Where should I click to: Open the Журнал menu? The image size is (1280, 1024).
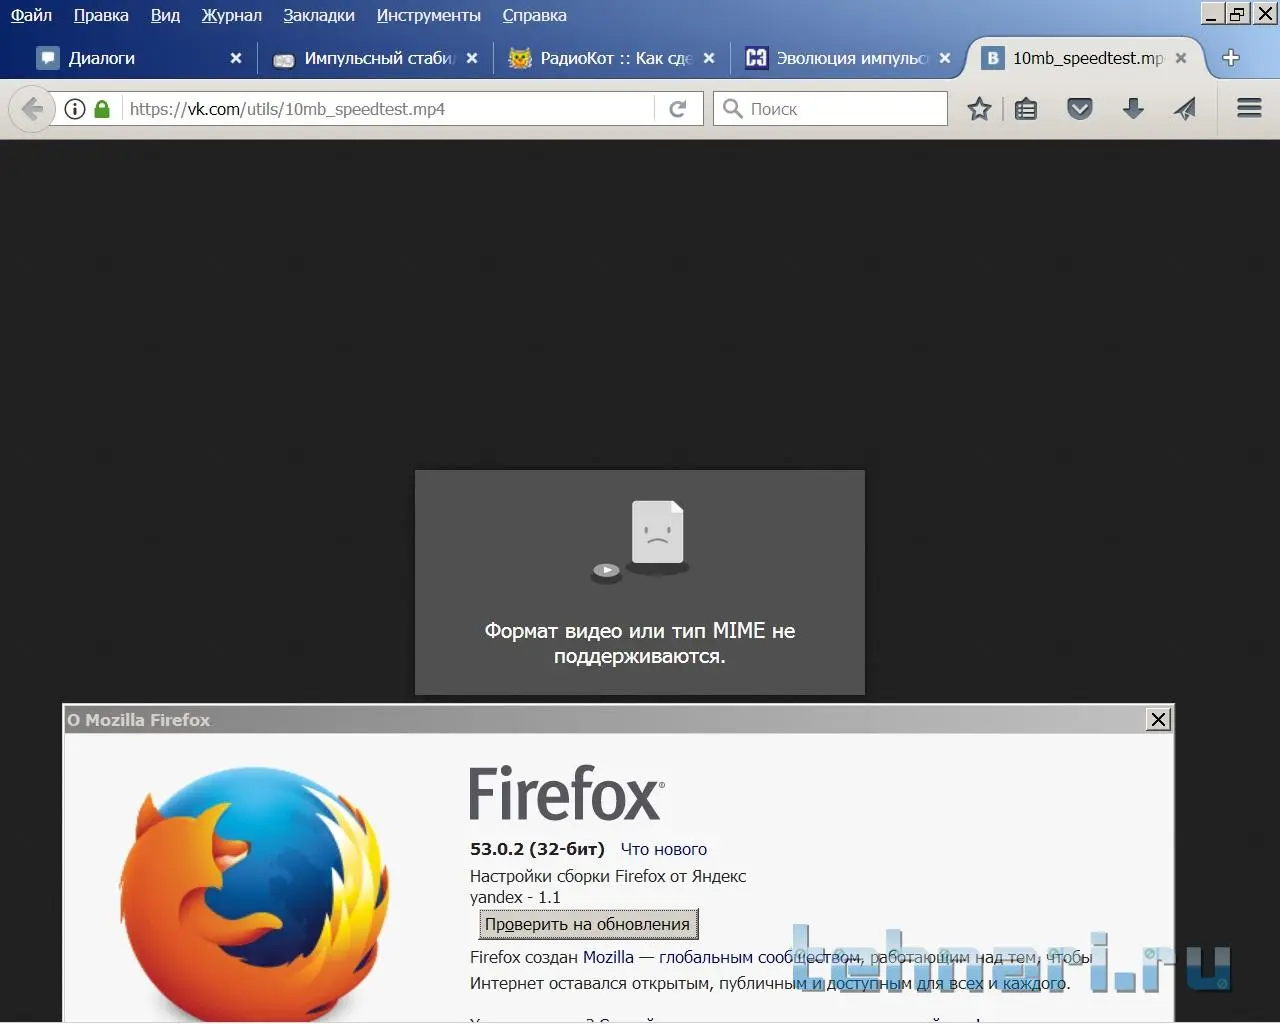231,15
